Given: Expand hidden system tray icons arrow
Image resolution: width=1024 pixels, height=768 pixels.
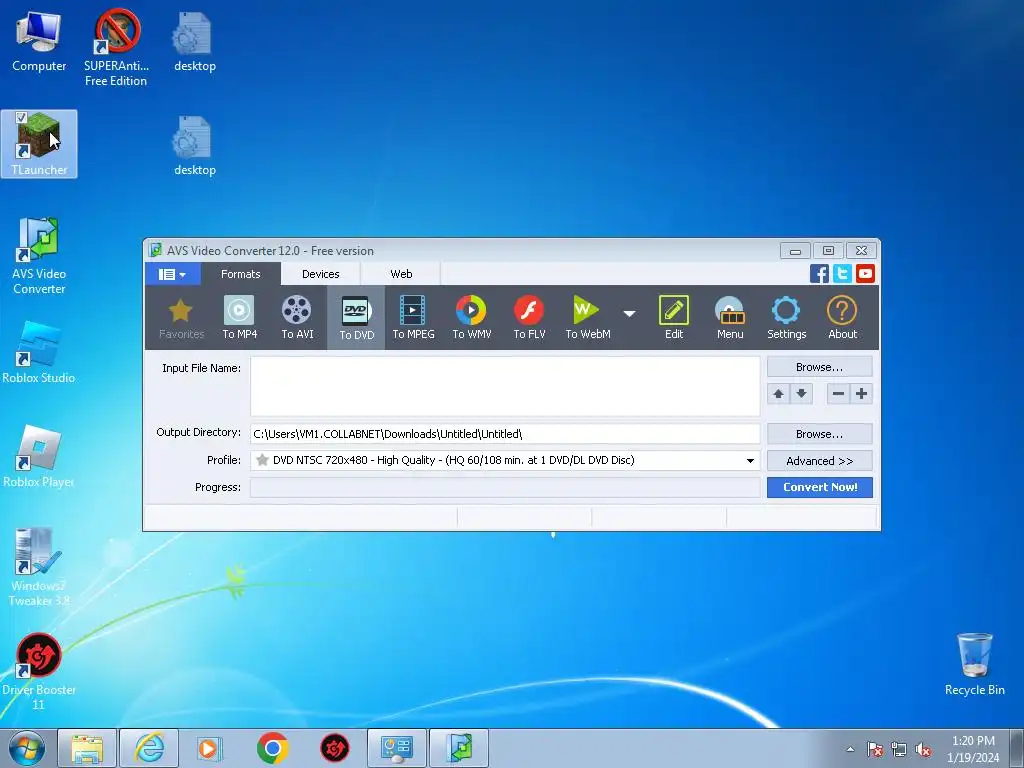Looking at the screenshot, I should pos(850,749).
